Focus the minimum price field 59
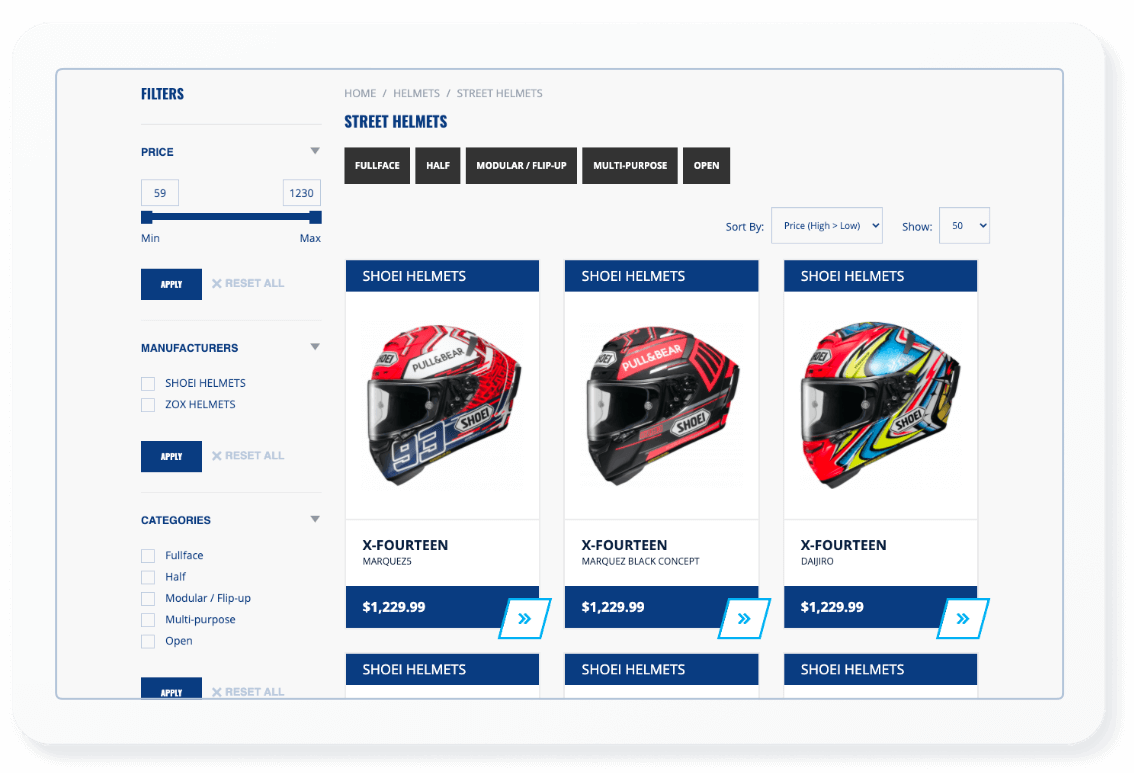 click(160, 193)
